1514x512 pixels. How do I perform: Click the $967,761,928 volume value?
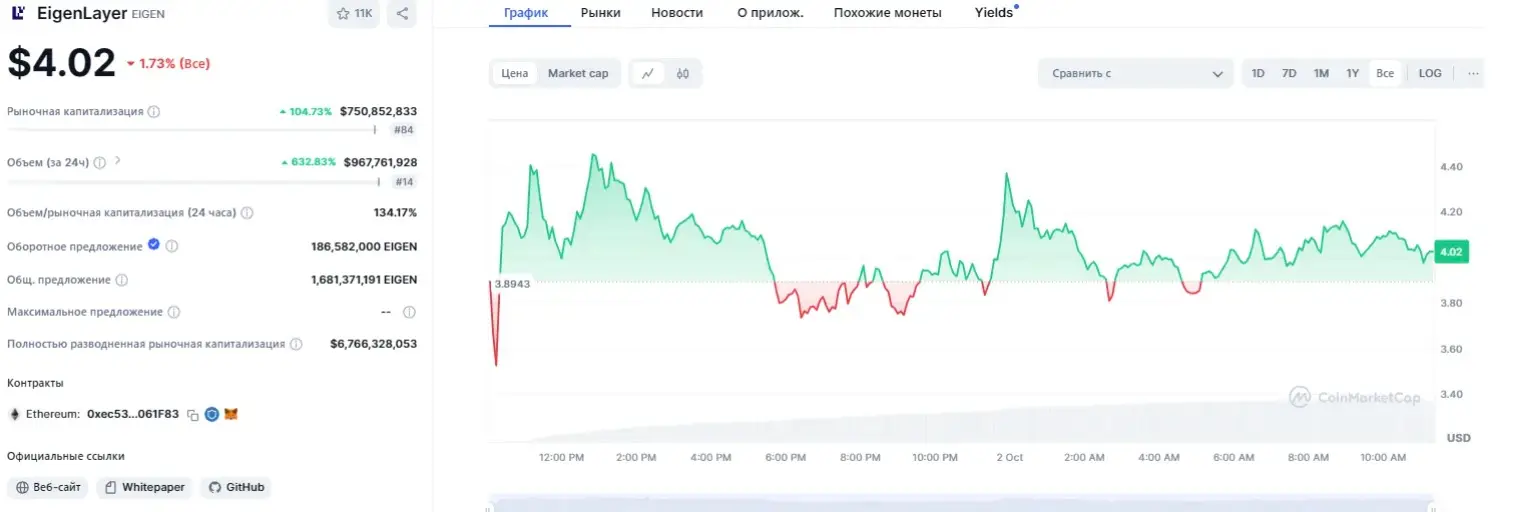pyautogui.click(x=380, y=162)
